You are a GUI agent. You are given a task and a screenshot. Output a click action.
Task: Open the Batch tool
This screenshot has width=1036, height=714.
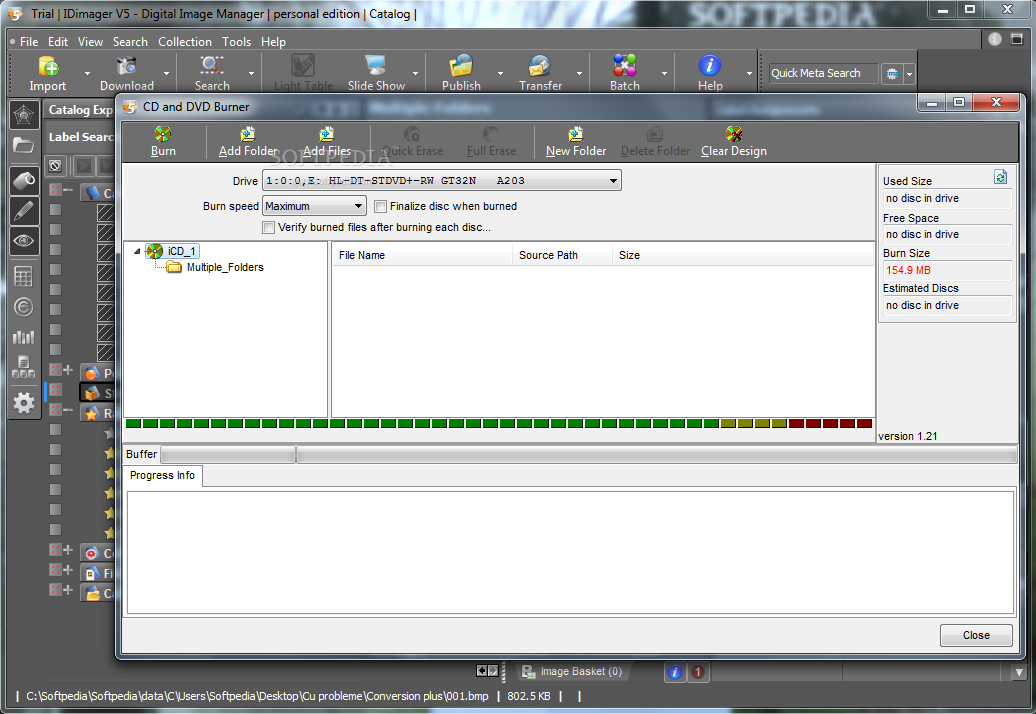point(624,73)
